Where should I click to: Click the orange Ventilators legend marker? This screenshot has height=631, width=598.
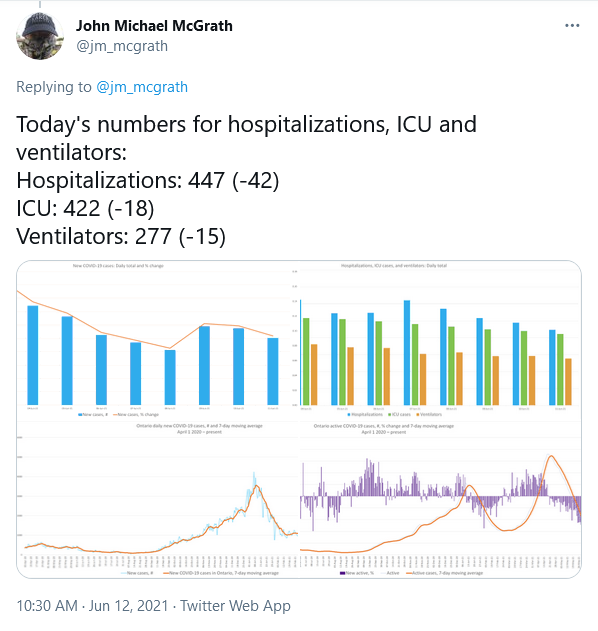coord(418,414)
